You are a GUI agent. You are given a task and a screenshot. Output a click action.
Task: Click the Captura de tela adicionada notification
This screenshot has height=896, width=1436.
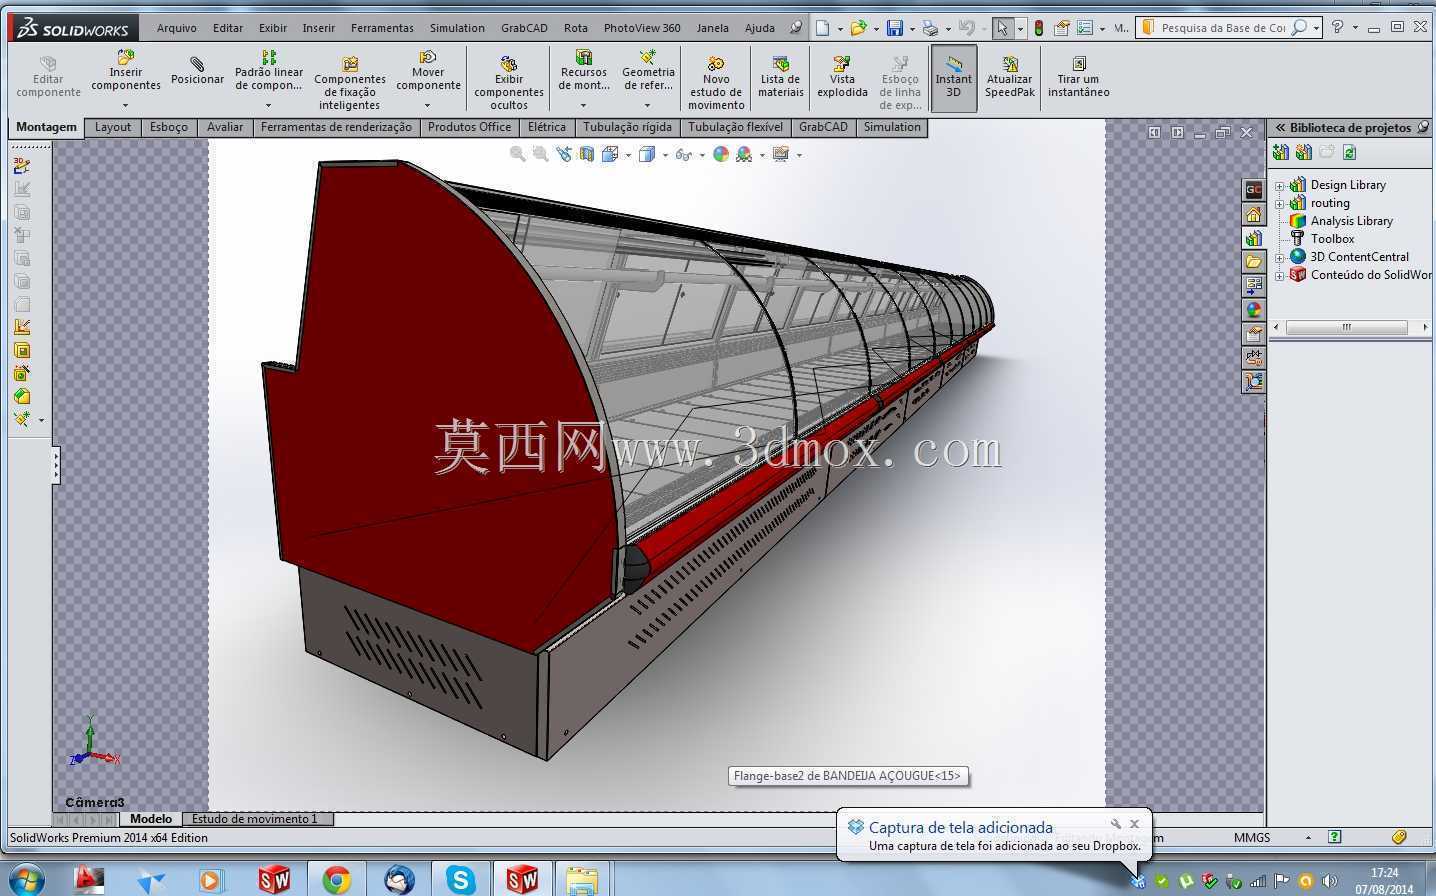point(960,828)
